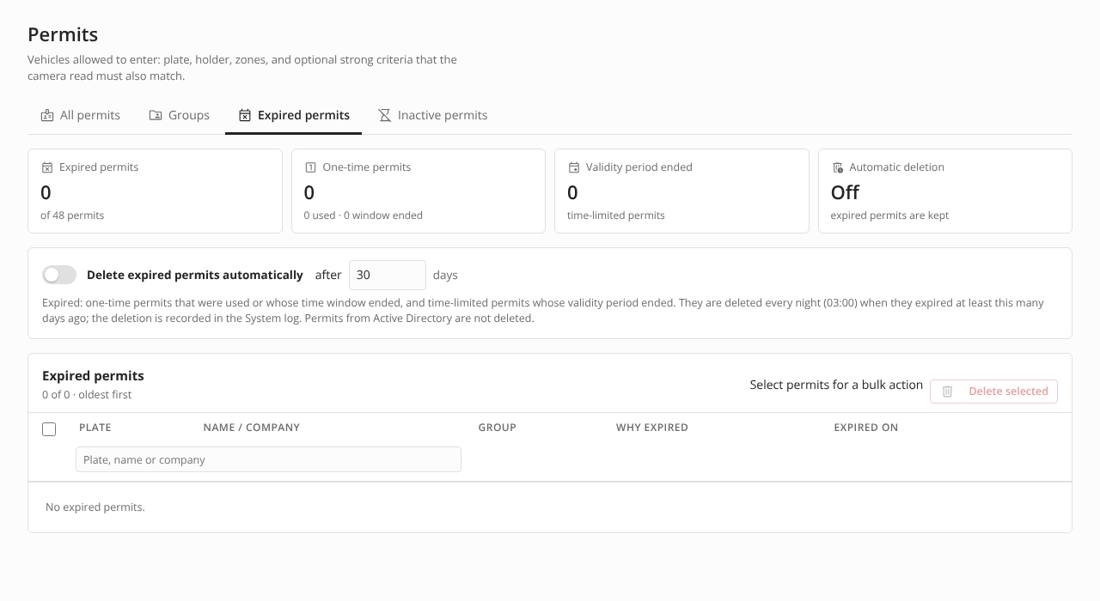This screenshot has height=601, width=1100.
Task: Click 'Select permits for a bulk action' text
Action: (x=836, y=384)
